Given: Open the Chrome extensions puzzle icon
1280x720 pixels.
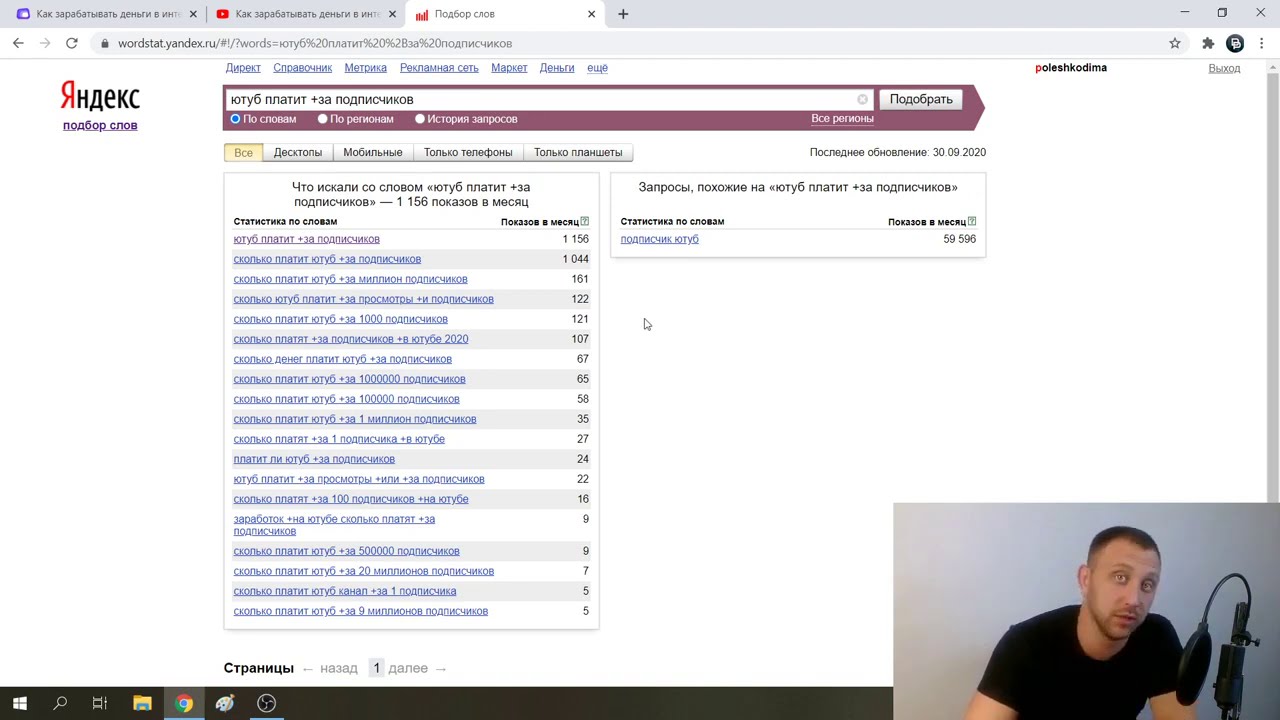Looking at the screenshot, I should click(1208, 43).
